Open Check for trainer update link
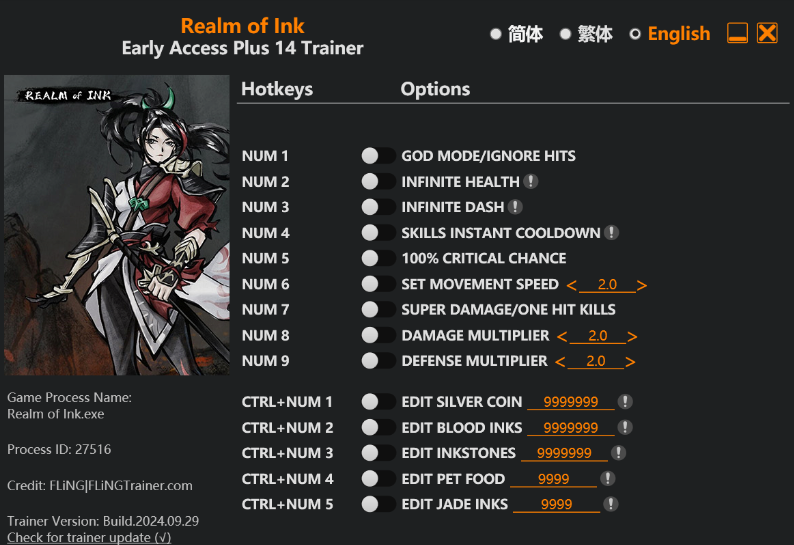Image resolution: width=794 pixels, height=545 pixels. 89,538
